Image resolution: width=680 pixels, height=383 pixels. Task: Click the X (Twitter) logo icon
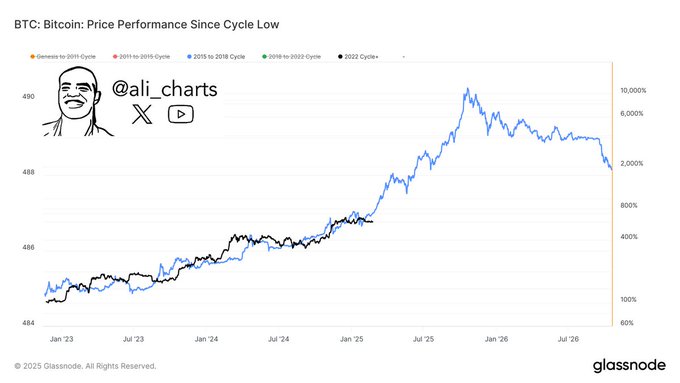[142, 114]
